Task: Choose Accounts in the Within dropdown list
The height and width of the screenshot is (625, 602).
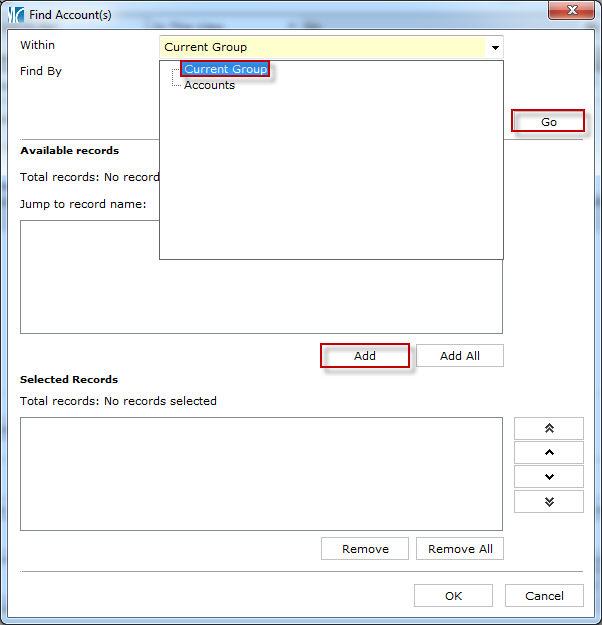Action: click(209, 85)
